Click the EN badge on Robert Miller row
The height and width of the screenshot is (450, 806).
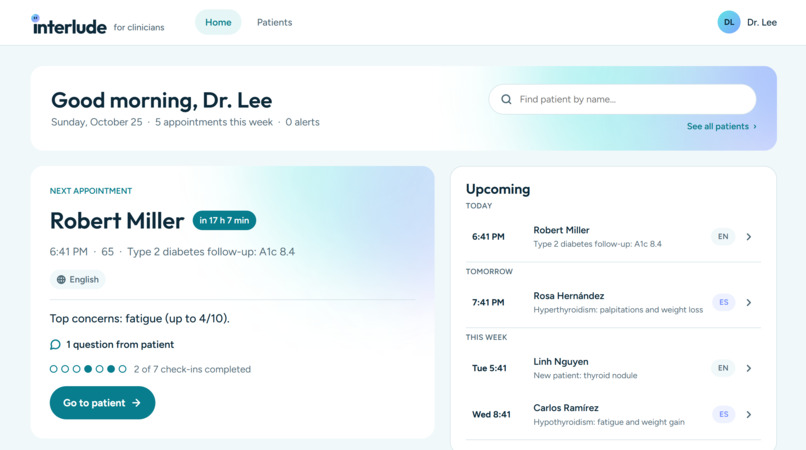[x=723, y=237]
